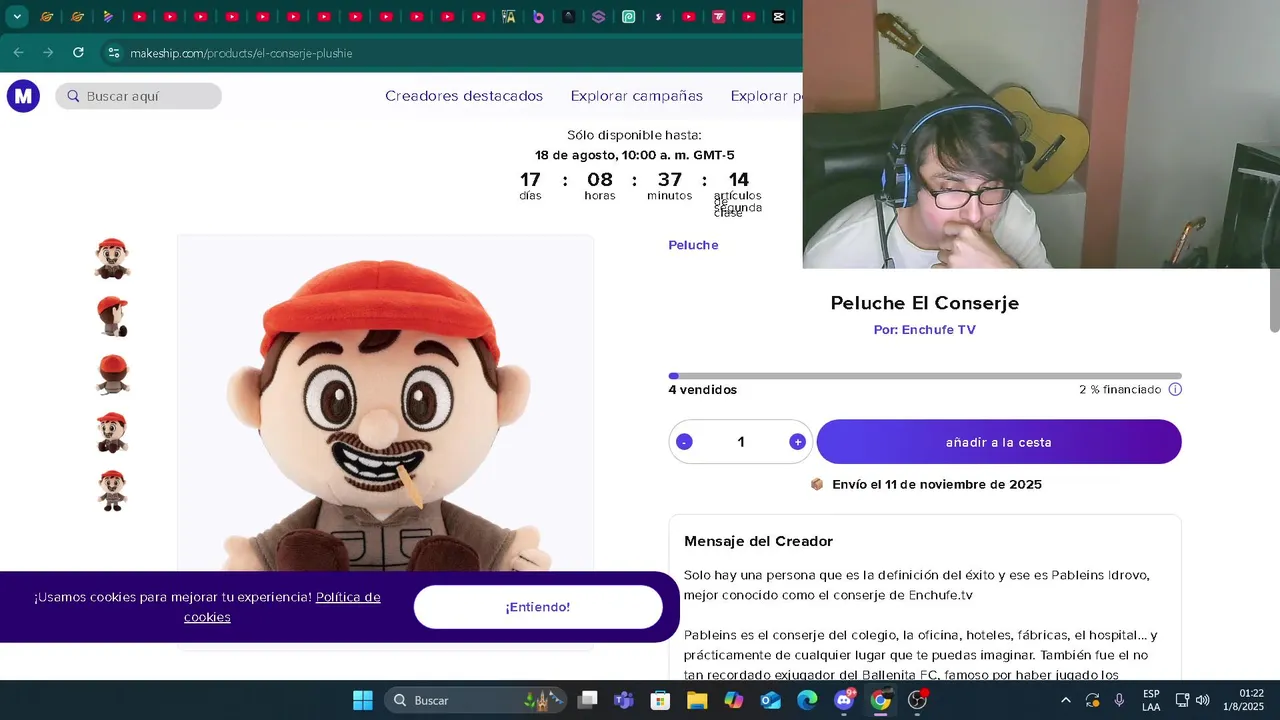Open the Makeship 'M' home logo
1280x720 pixels.
(x=23, y=96)
